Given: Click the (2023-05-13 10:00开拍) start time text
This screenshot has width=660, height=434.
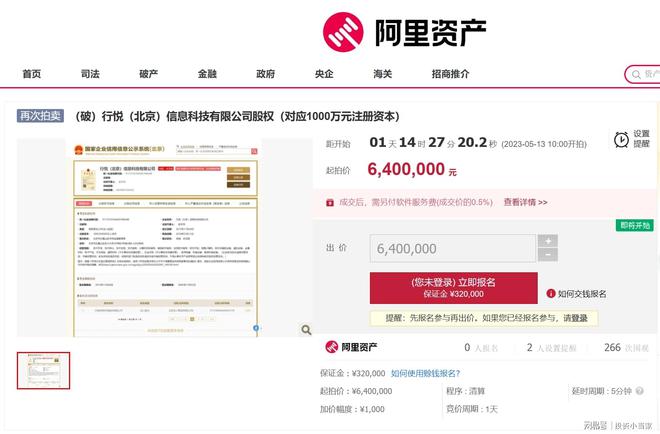Looking at the screenshot, I should (x=544, y=144).
